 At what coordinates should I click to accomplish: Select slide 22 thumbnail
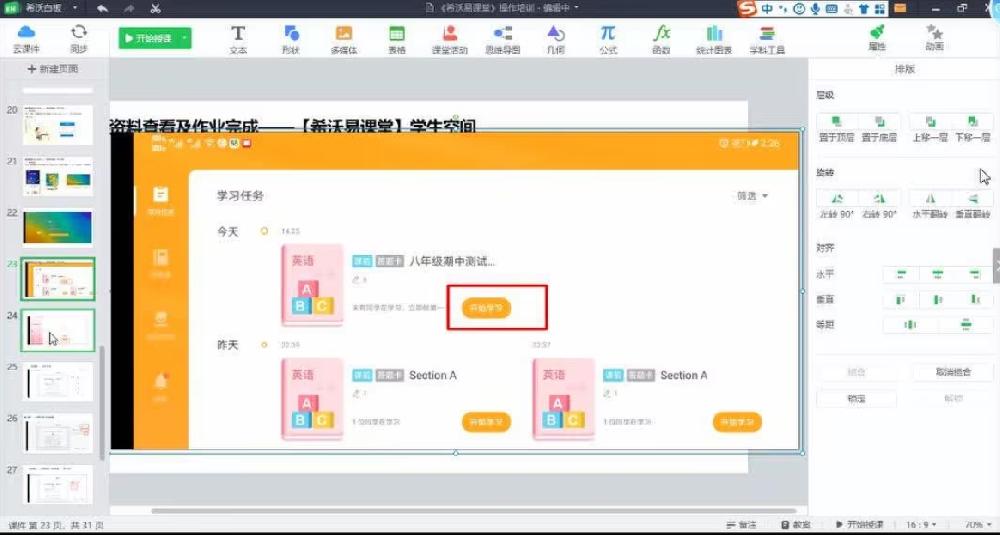click(x=58, y=228)
